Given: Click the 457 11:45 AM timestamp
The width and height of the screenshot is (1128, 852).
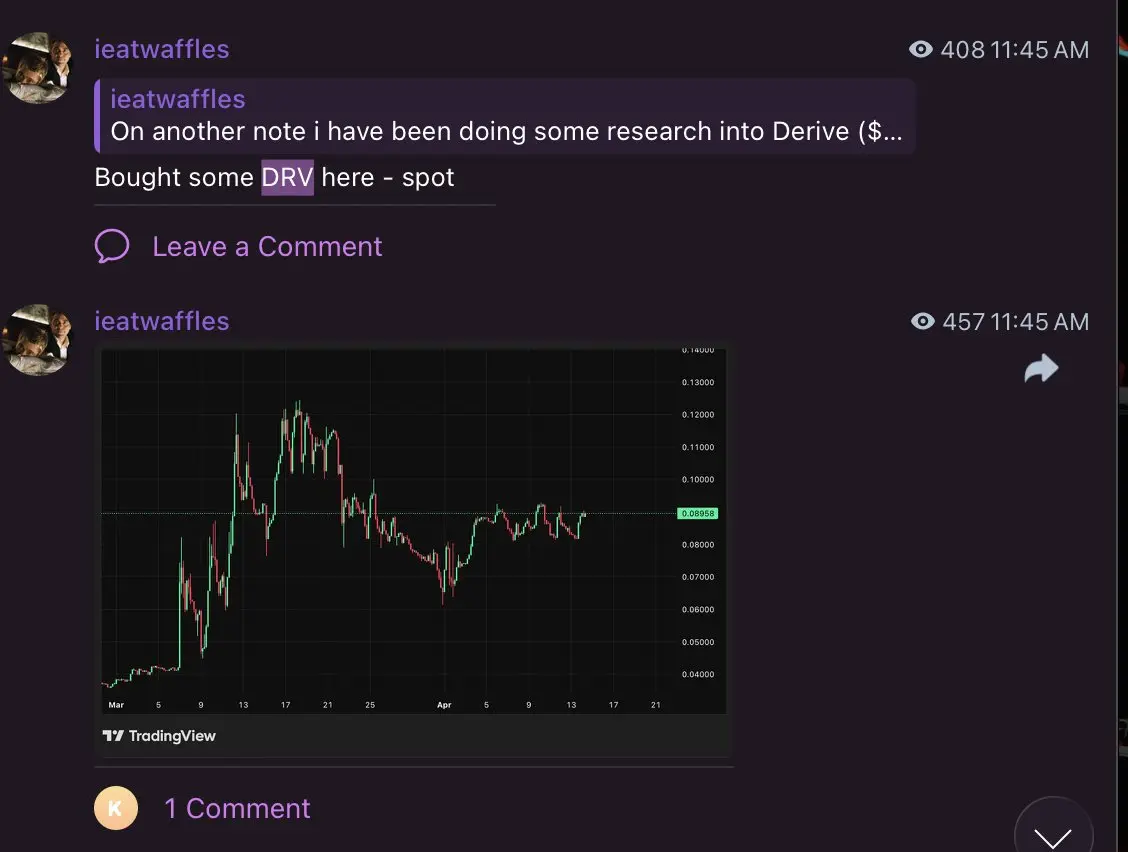Looking at the screenshot, I should (x=1016, y=321).
